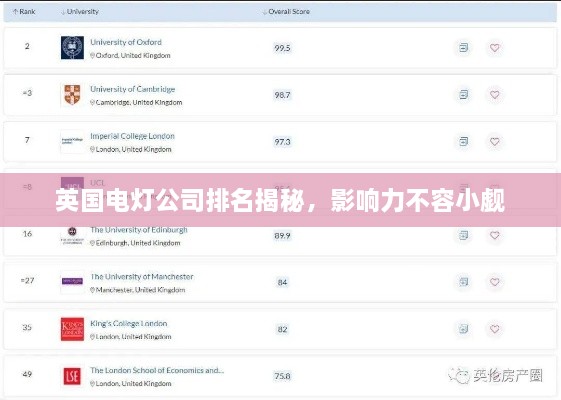Click the University of Manchester purple logo
The width and height of the screenshot is (561, 400).
tap(72, 282)
